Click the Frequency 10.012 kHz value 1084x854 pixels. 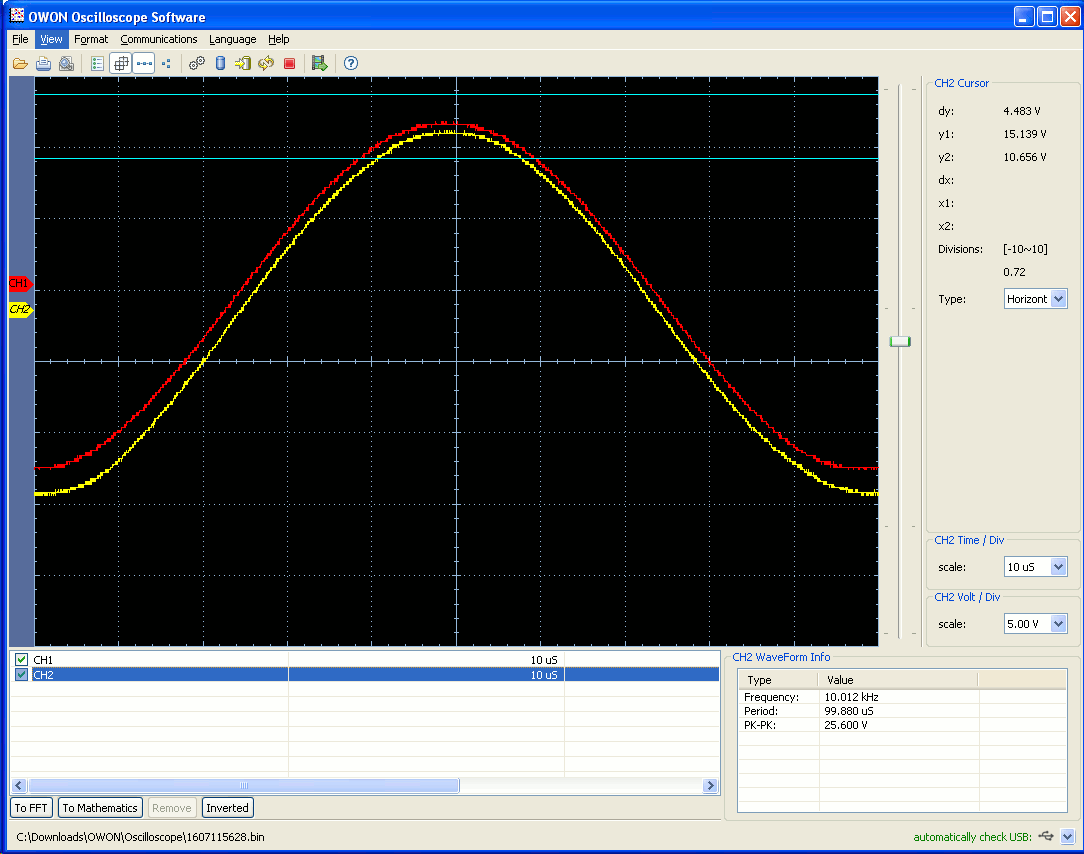tap(852, 697)
